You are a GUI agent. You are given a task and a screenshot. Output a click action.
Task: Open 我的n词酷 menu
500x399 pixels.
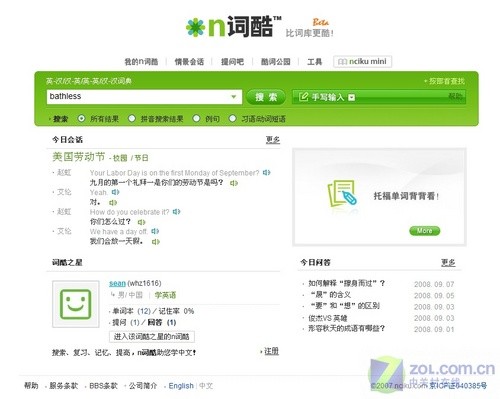[141, 62]
